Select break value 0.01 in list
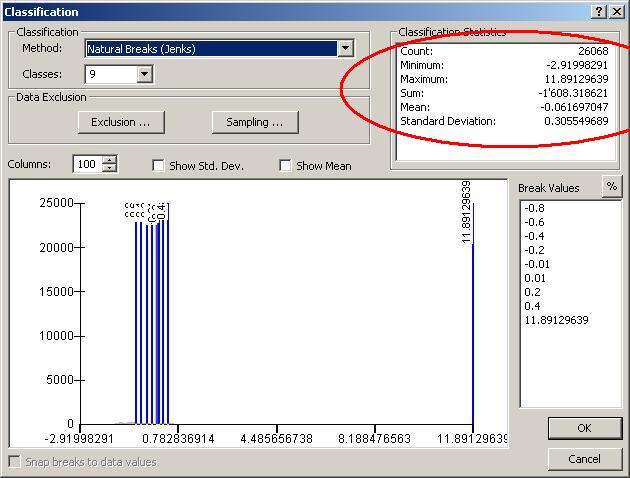 click(535, 278)
